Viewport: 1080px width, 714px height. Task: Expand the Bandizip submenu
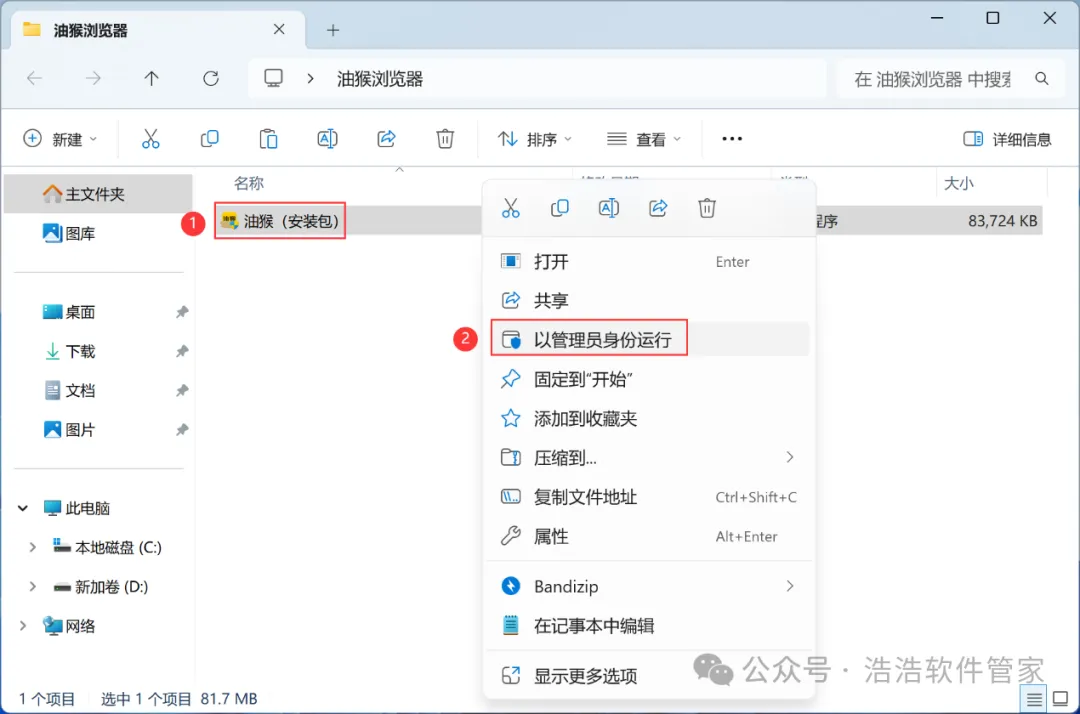(x=789, y=586)
